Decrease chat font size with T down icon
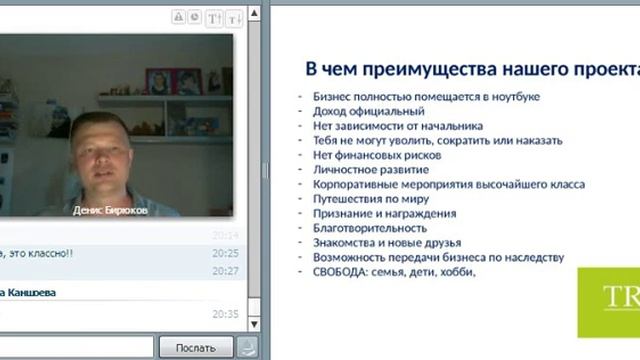 tap(234, 19)
